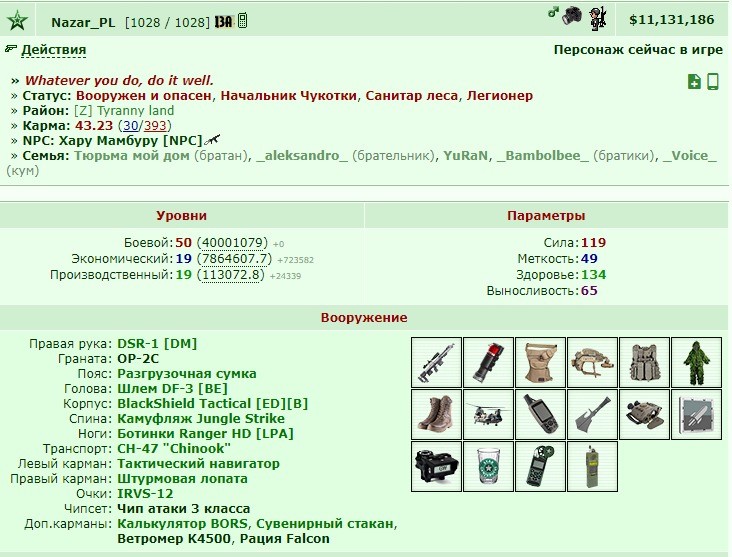Viewport: 732px width, 557px height.
Task: Open family member _Bambolbee_ profile
Action: pyautogui.click(x=542, y=155)
